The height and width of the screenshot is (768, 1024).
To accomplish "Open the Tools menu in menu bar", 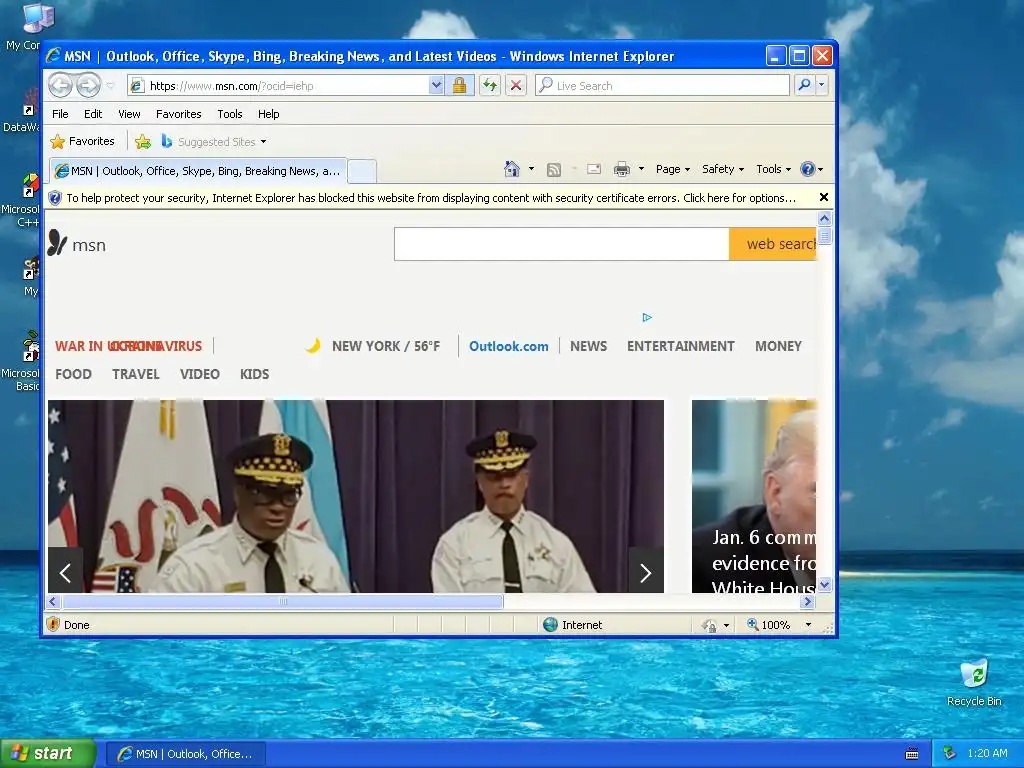I will (x=230, y=114).
